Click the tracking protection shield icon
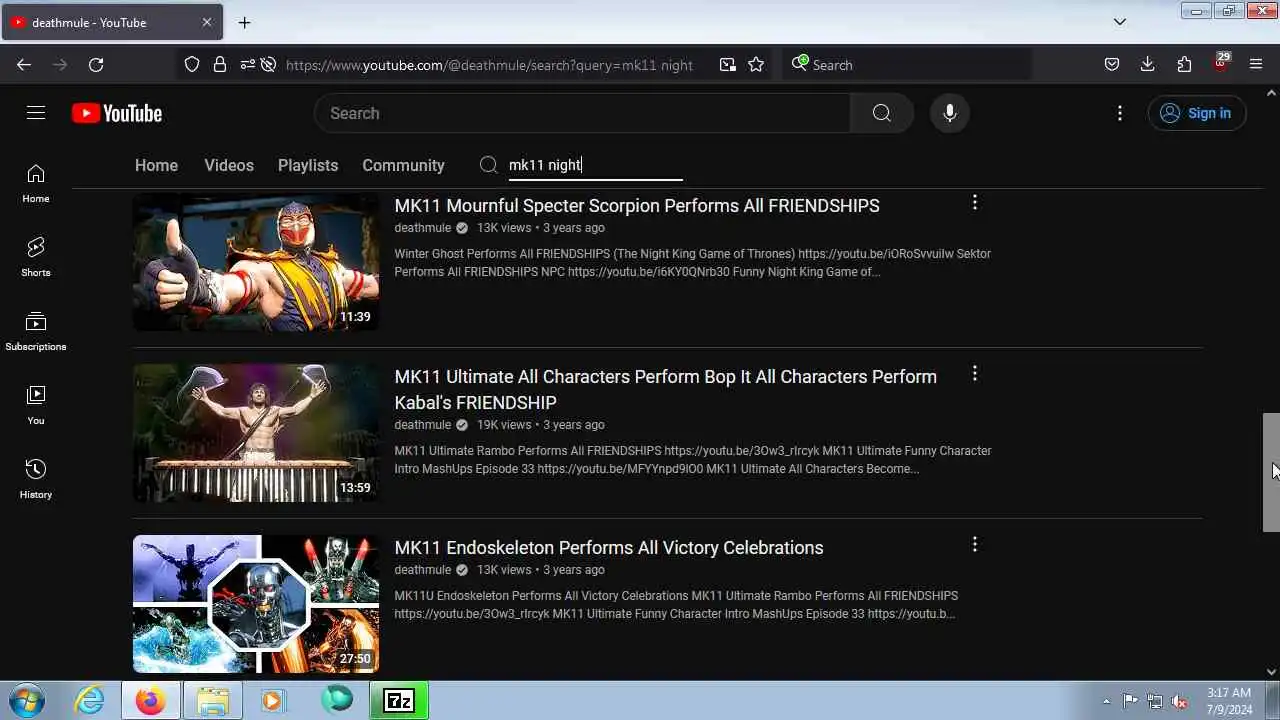The width and height of the screenshot is (1280, 720). 192,64
